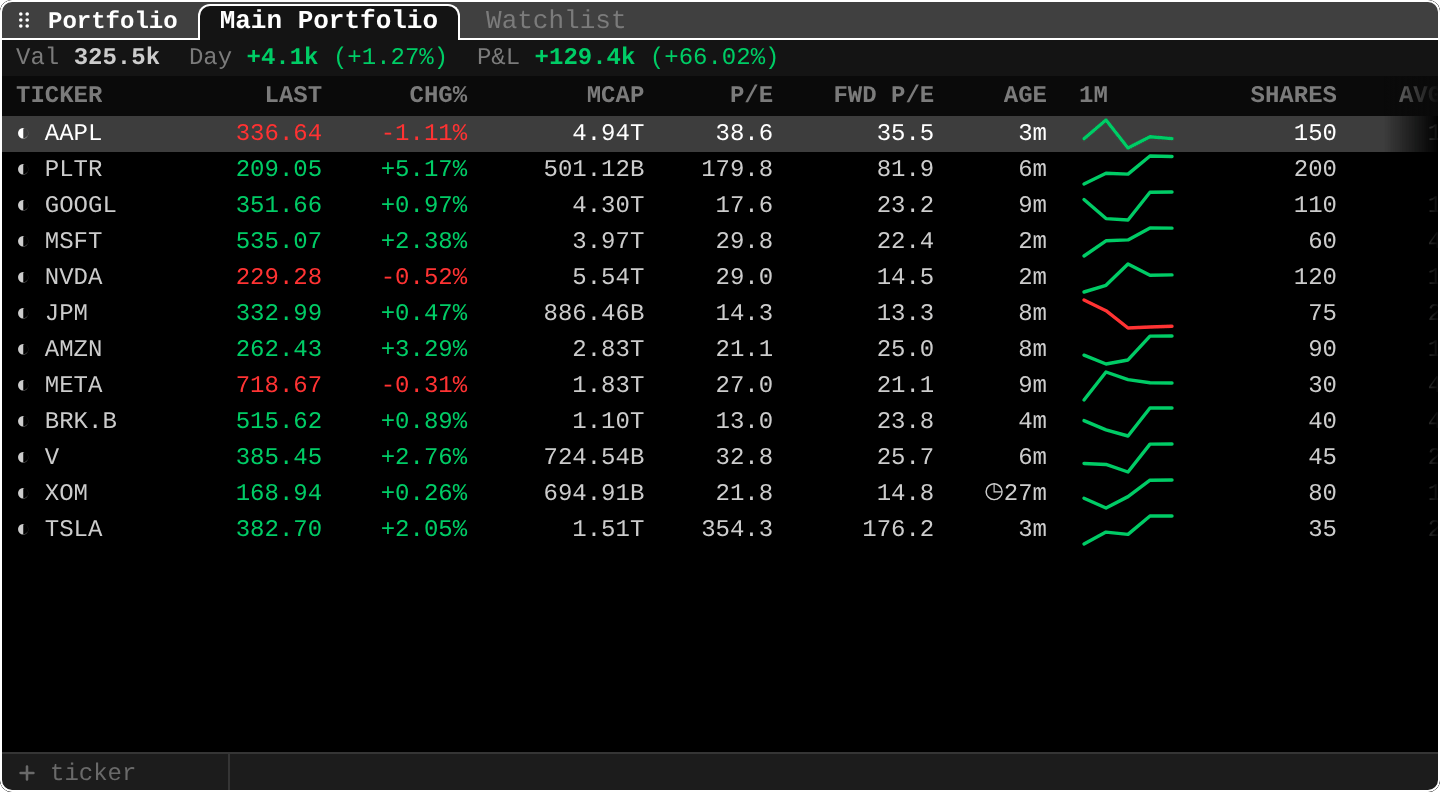
Task: Click the forward P/E value 22.4 for MSFT
Action: point(905,241)
